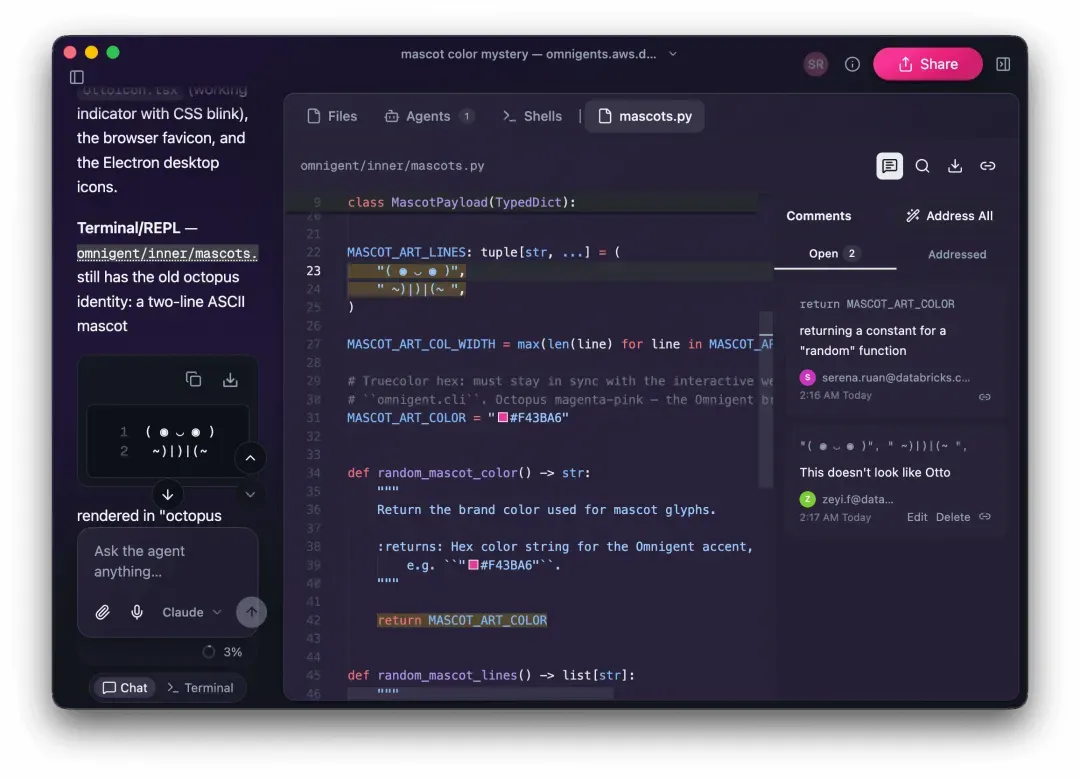
Task: Expand the small down chevron beside chat
Action: click(x=250, y=494)
